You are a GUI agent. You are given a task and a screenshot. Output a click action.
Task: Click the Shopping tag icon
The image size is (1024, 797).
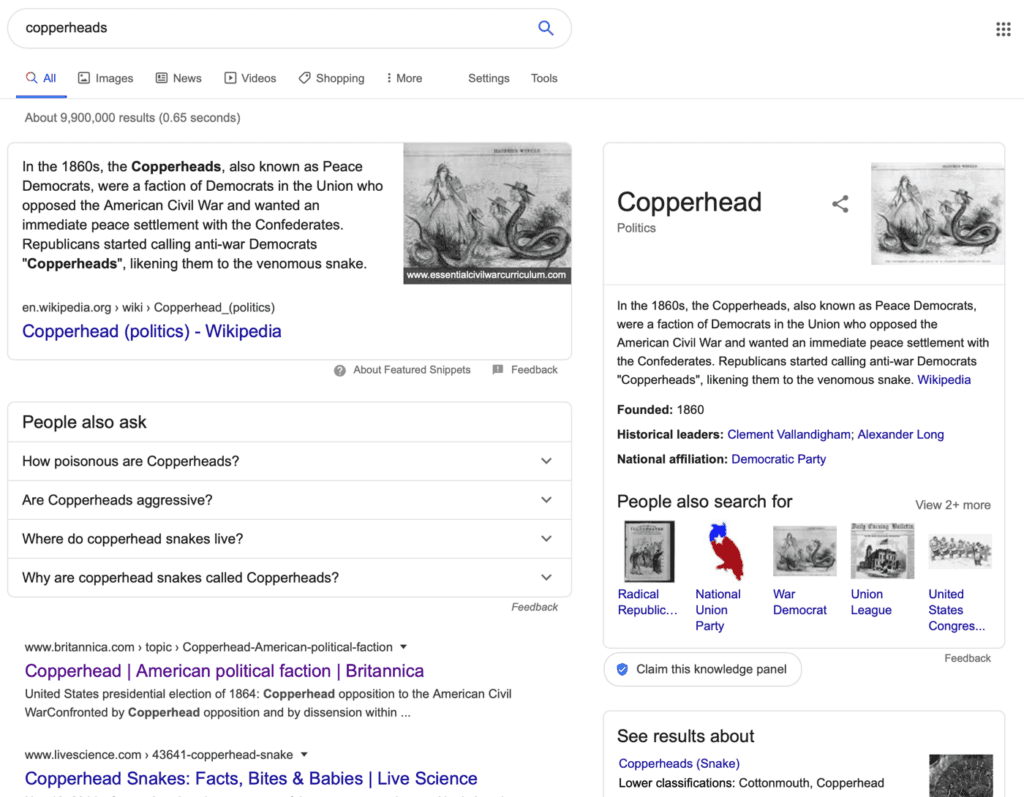(304, 78)
